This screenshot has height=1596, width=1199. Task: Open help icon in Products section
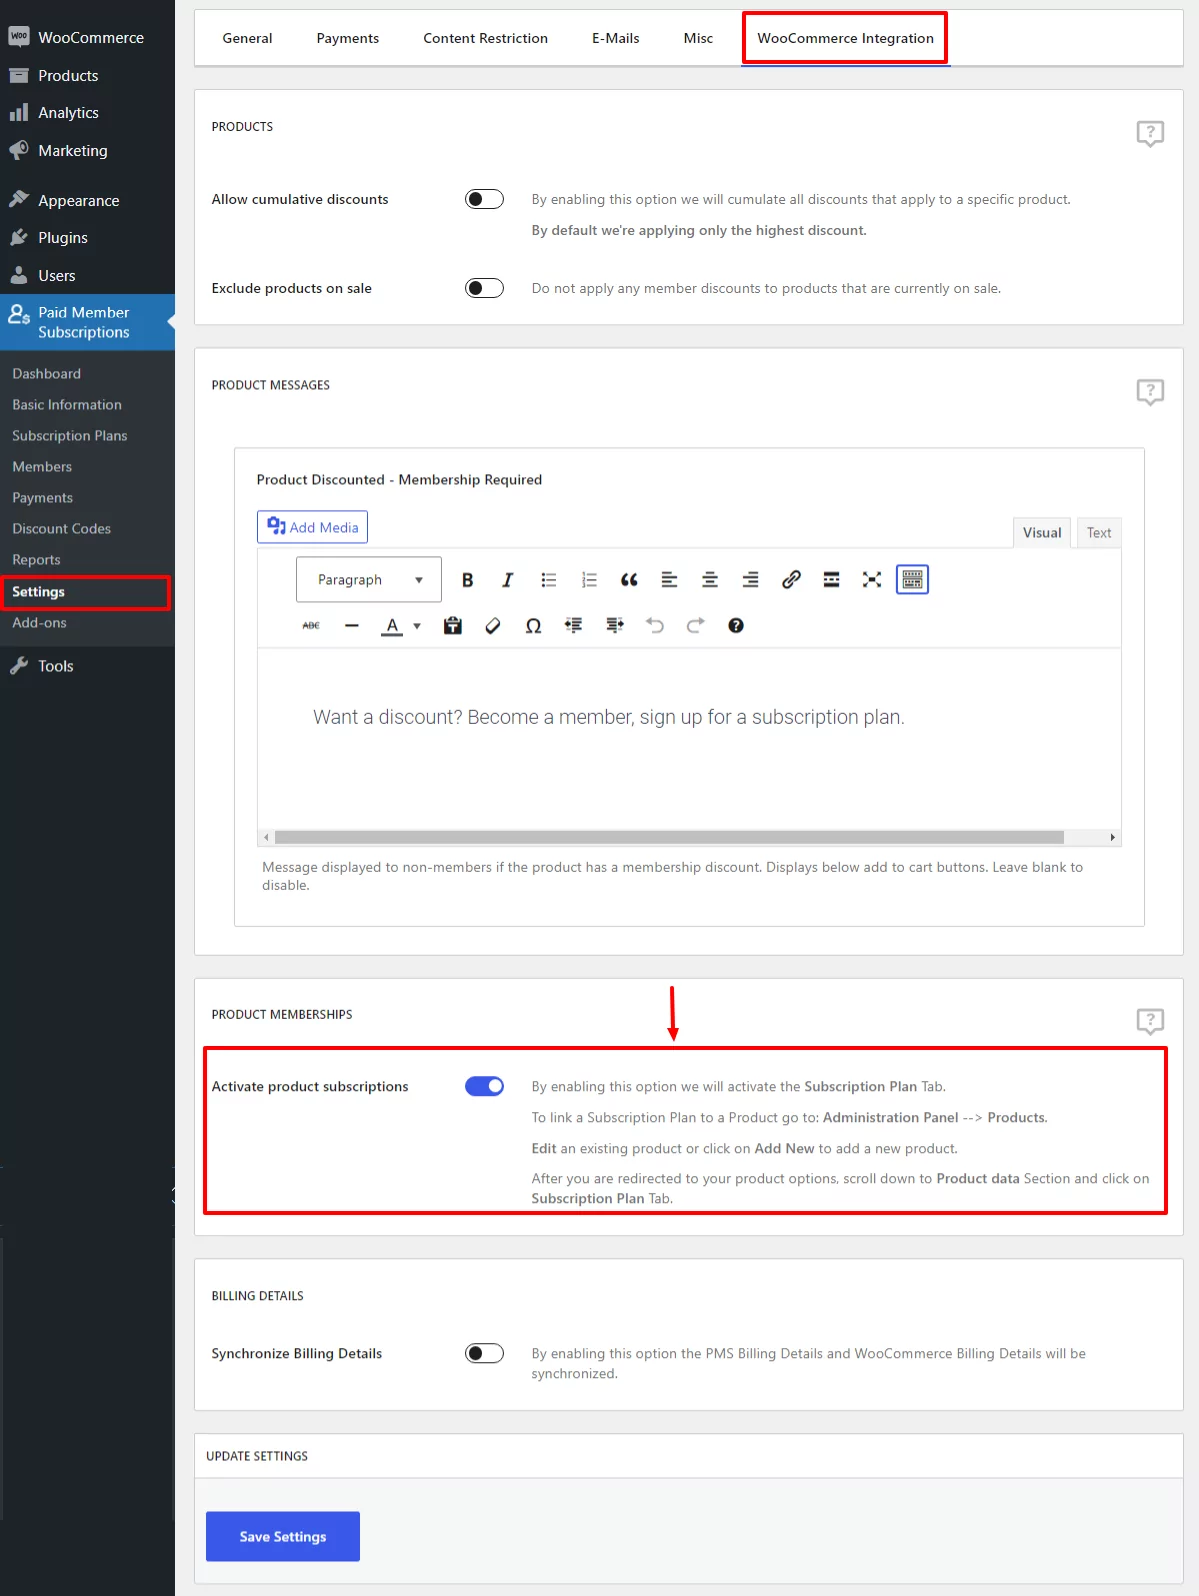(x=1150, y=133)
